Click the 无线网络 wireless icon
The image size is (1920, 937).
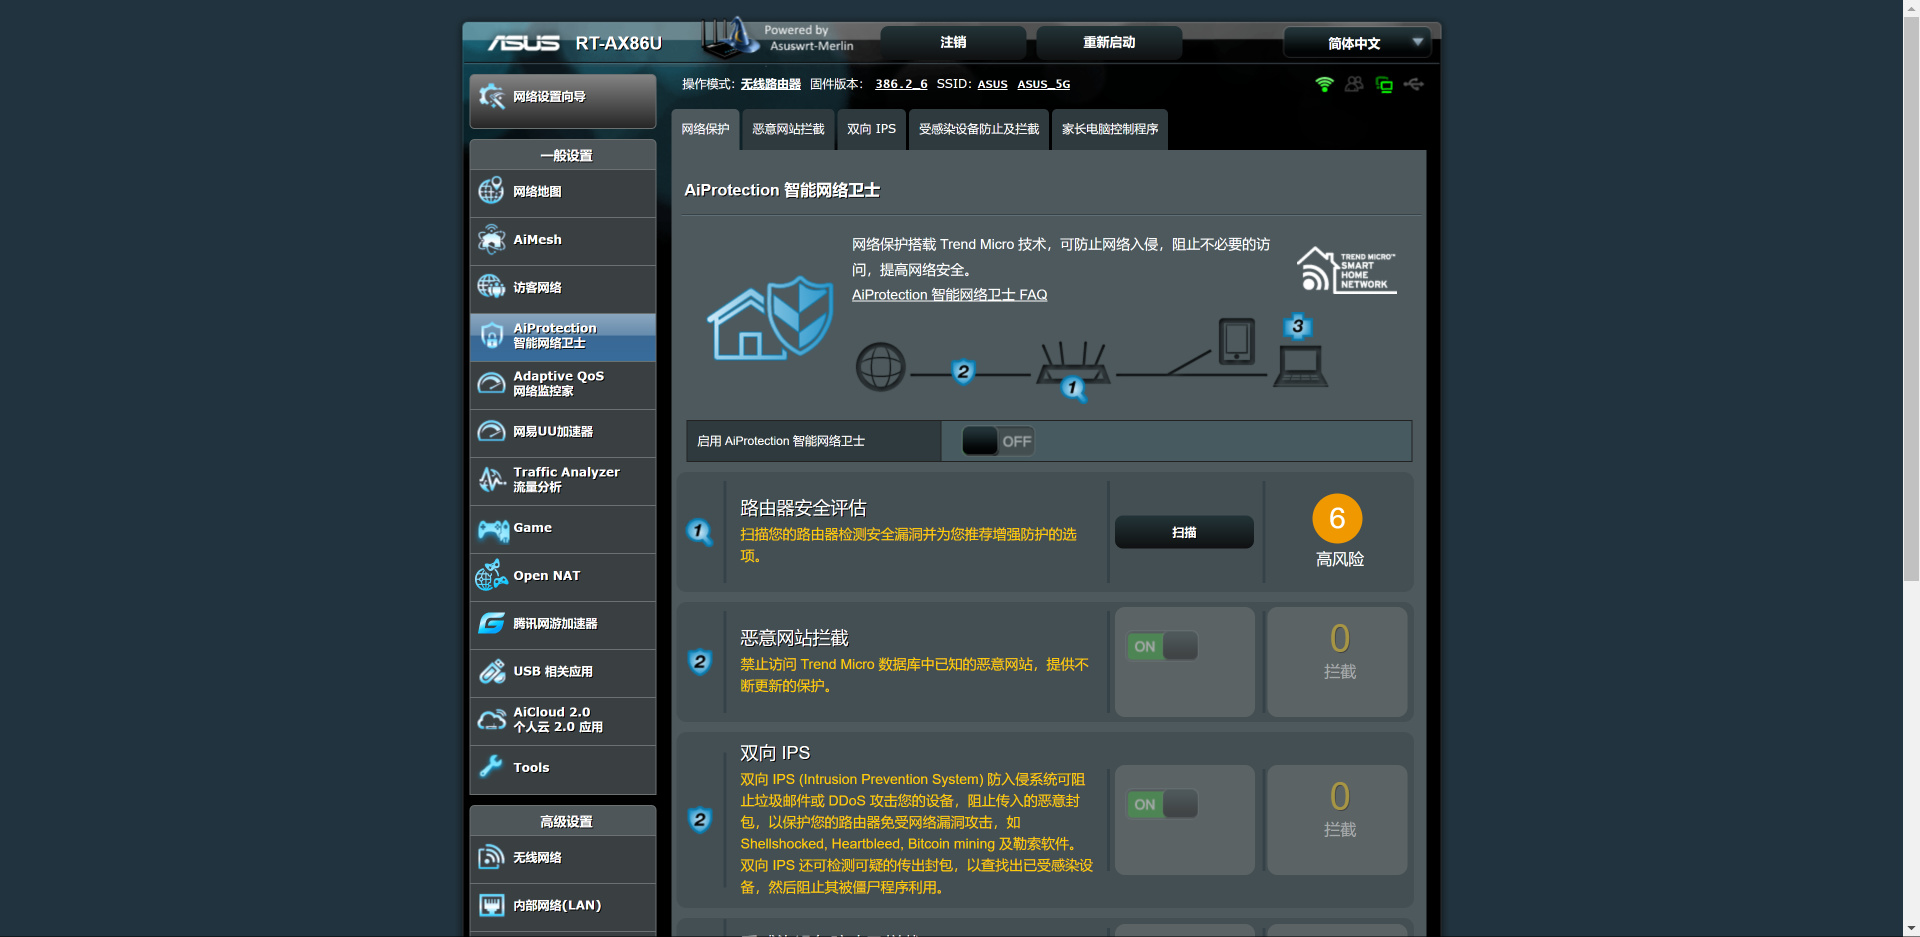pos(491,857)
